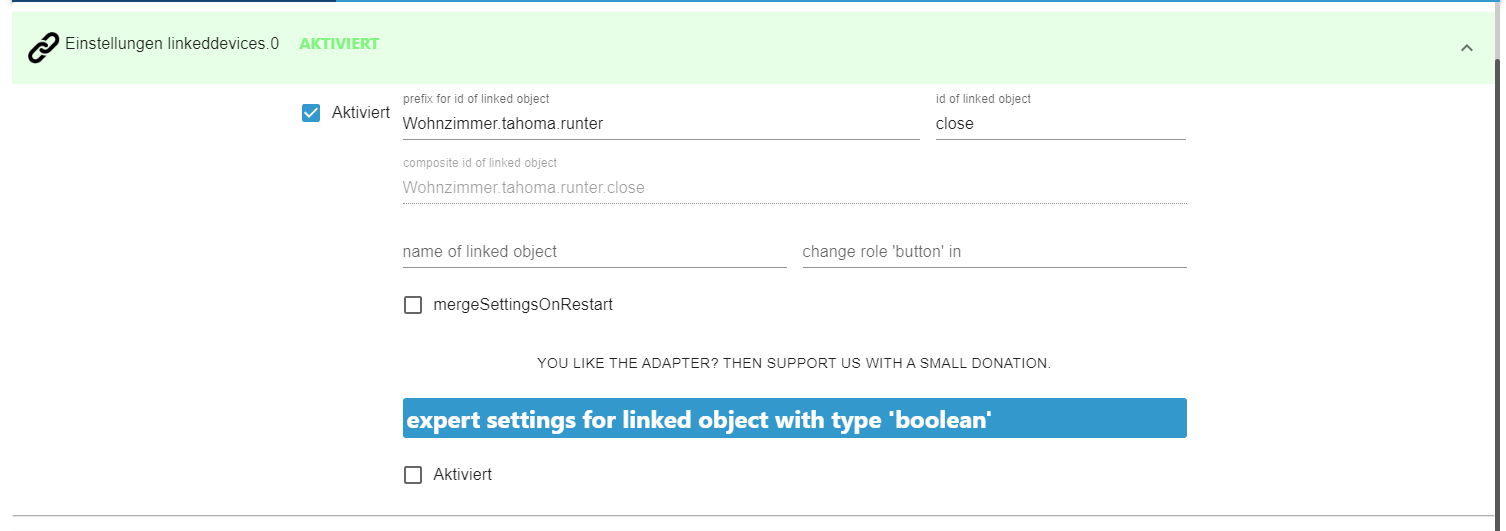1506x531 pixels.
Task: Click the prefix field containing Wohnzimmer.tahoma.runter
Action: [660, 124]
